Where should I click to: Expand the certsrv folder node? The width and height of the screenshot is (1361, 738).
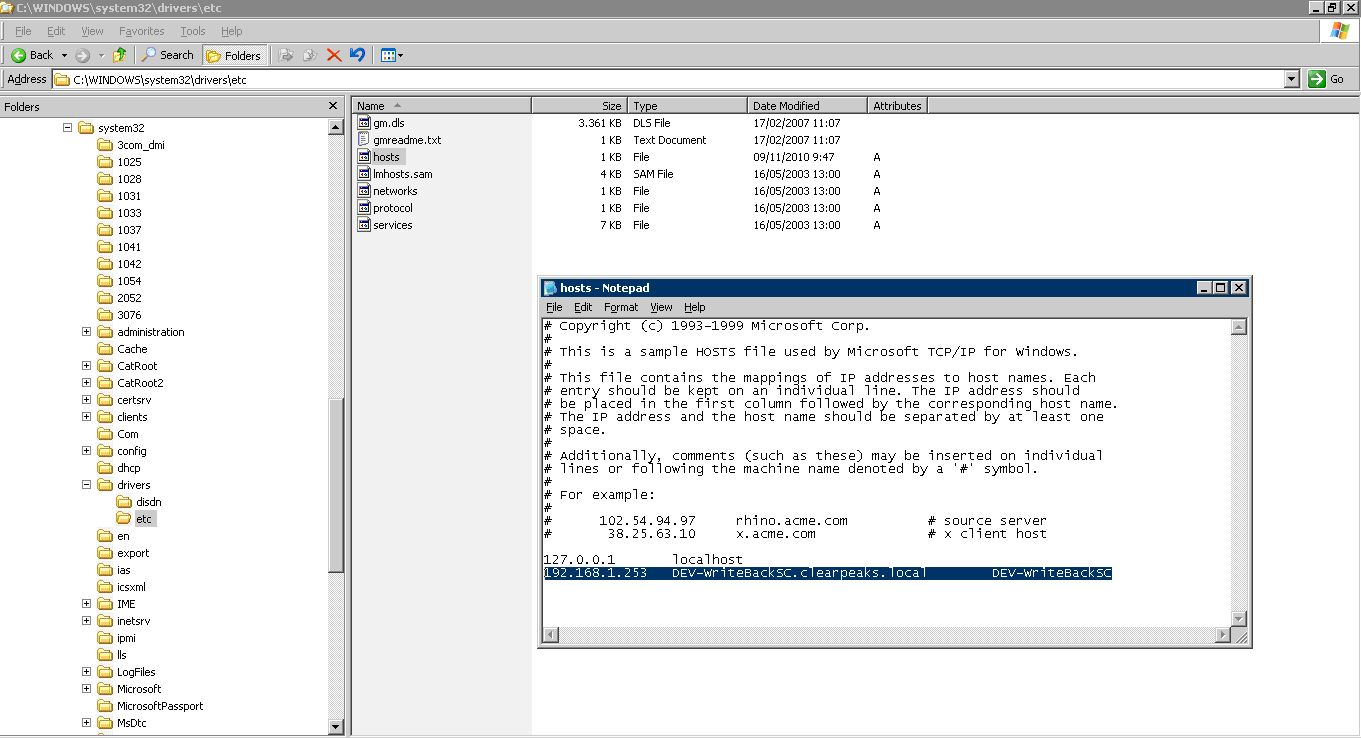click(x=87, y=400)
